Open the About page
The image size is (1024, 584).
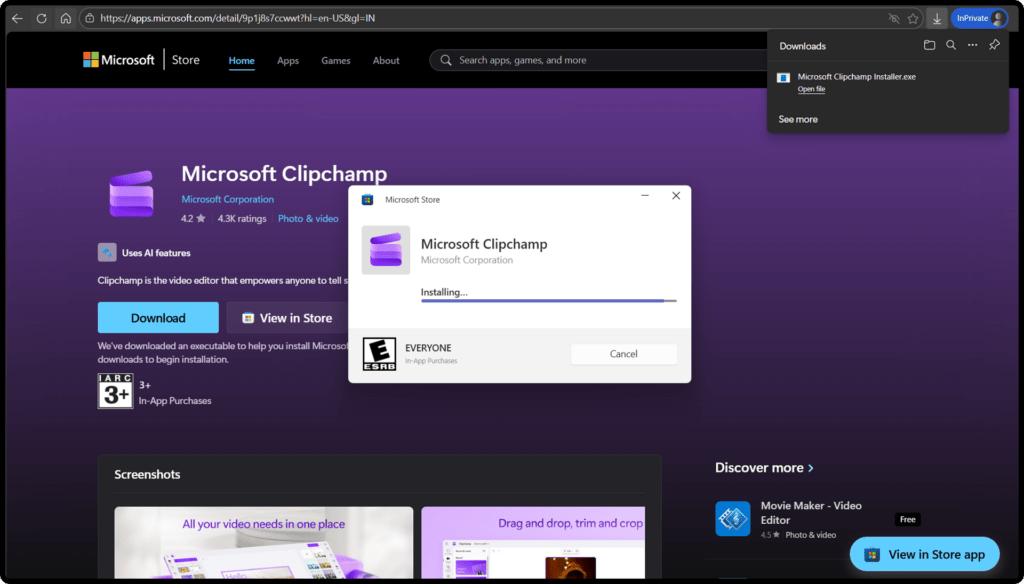pyautogui.click(x=386, y=60)
